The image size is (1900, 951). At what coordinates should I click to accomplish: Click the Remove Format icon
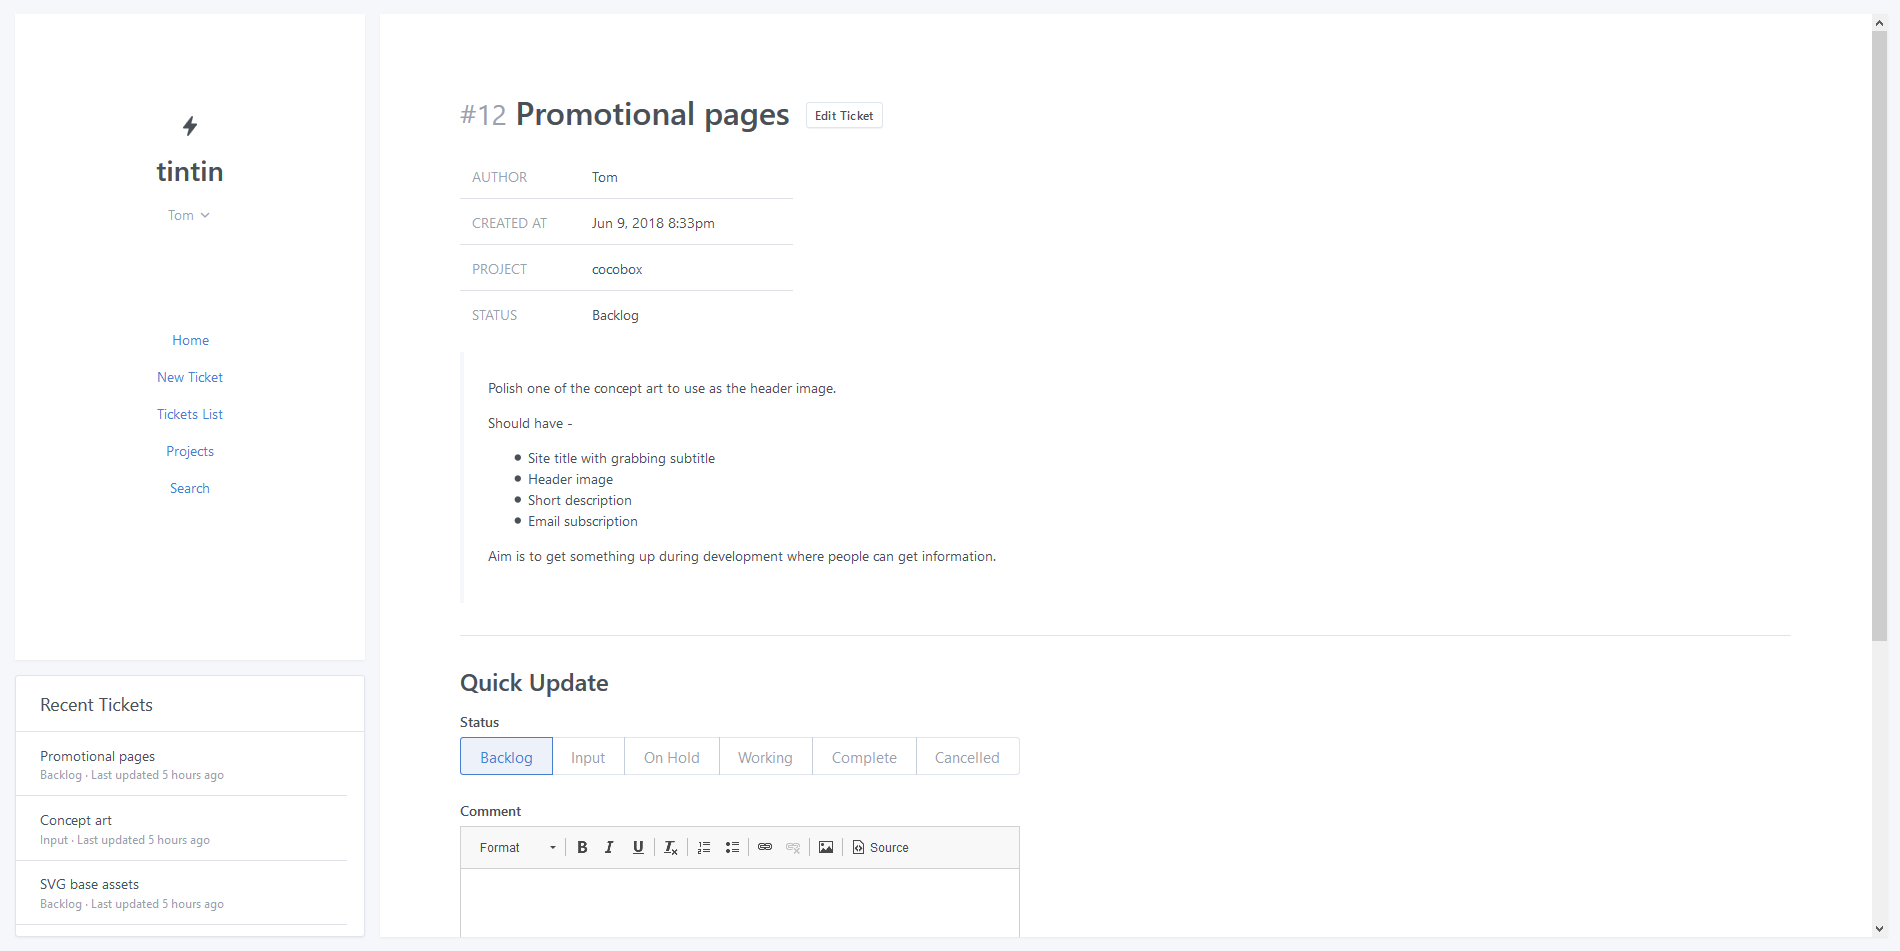click(x=671, y=847)
